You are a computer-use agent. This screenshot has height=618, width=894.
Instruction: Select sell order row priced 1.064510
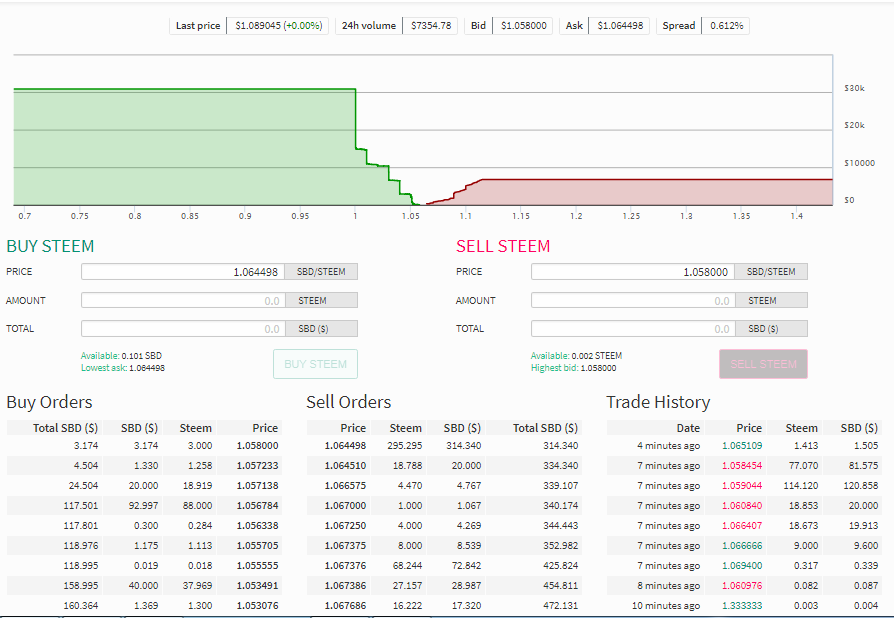[444, 465]
